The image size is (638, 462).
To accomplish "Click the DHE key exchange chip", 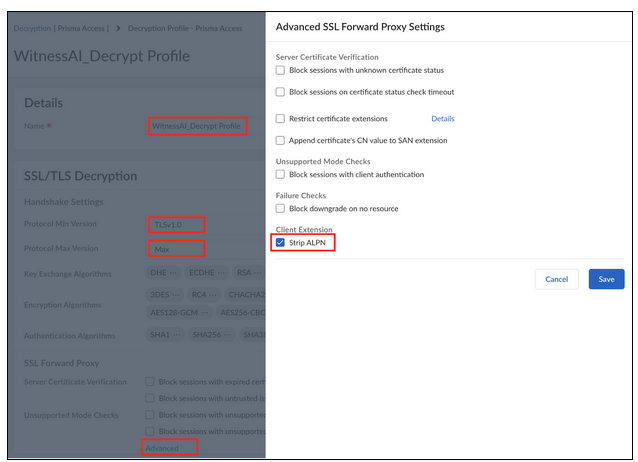I will tap(163, 272).
